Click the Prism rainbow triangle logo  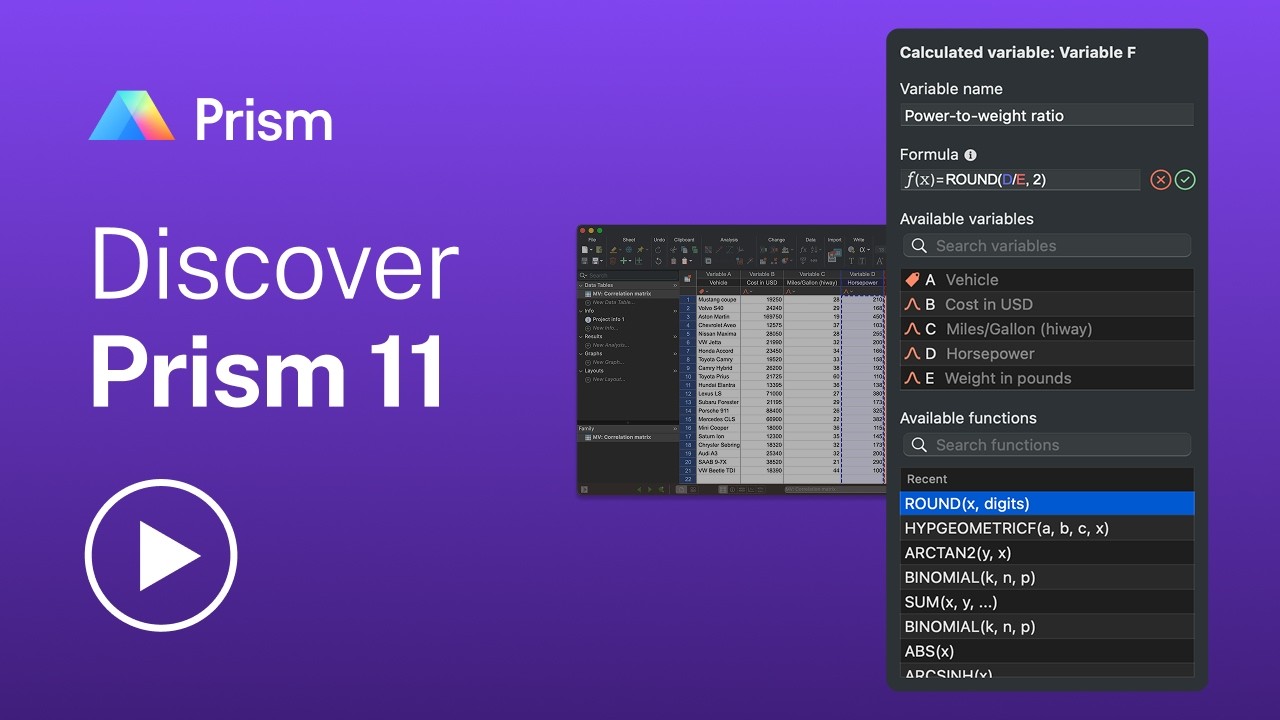click(x=131, y=116)
